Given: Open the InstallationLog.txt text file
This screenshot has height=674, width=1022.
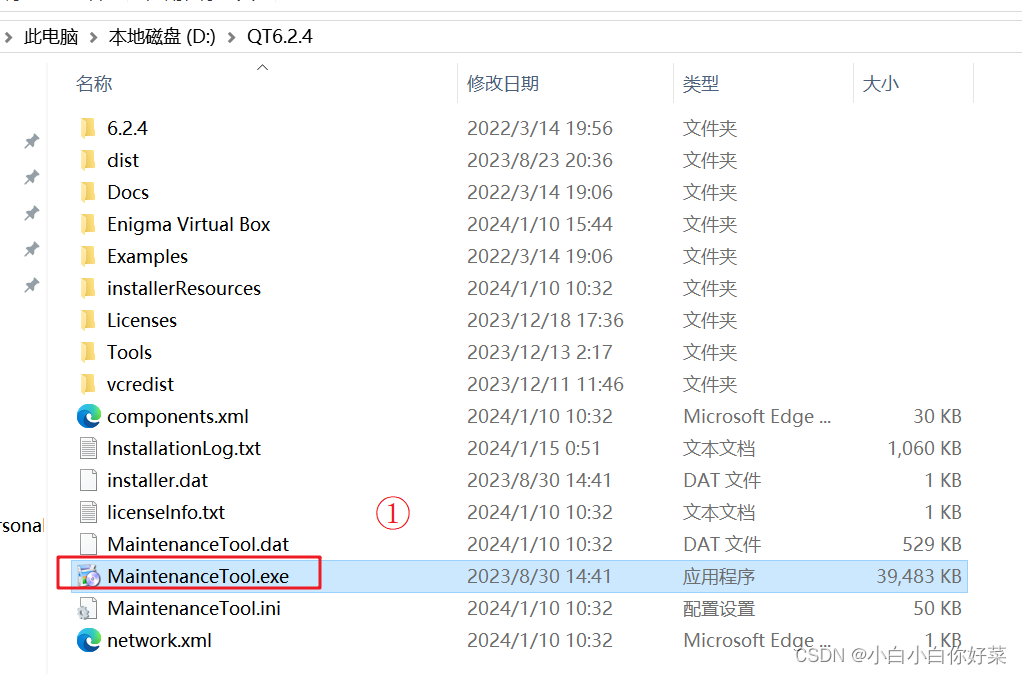Looking at the screenshot, I should [182, 448].
